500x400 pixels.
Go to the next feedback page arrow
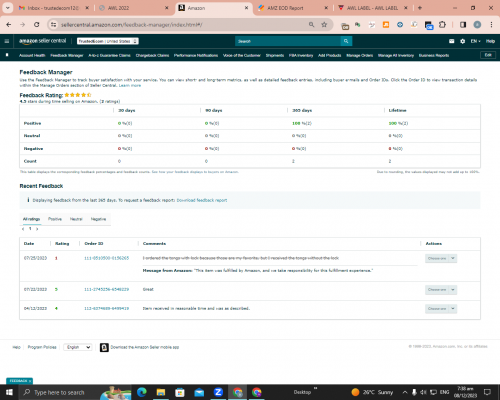tap(37, 229)
